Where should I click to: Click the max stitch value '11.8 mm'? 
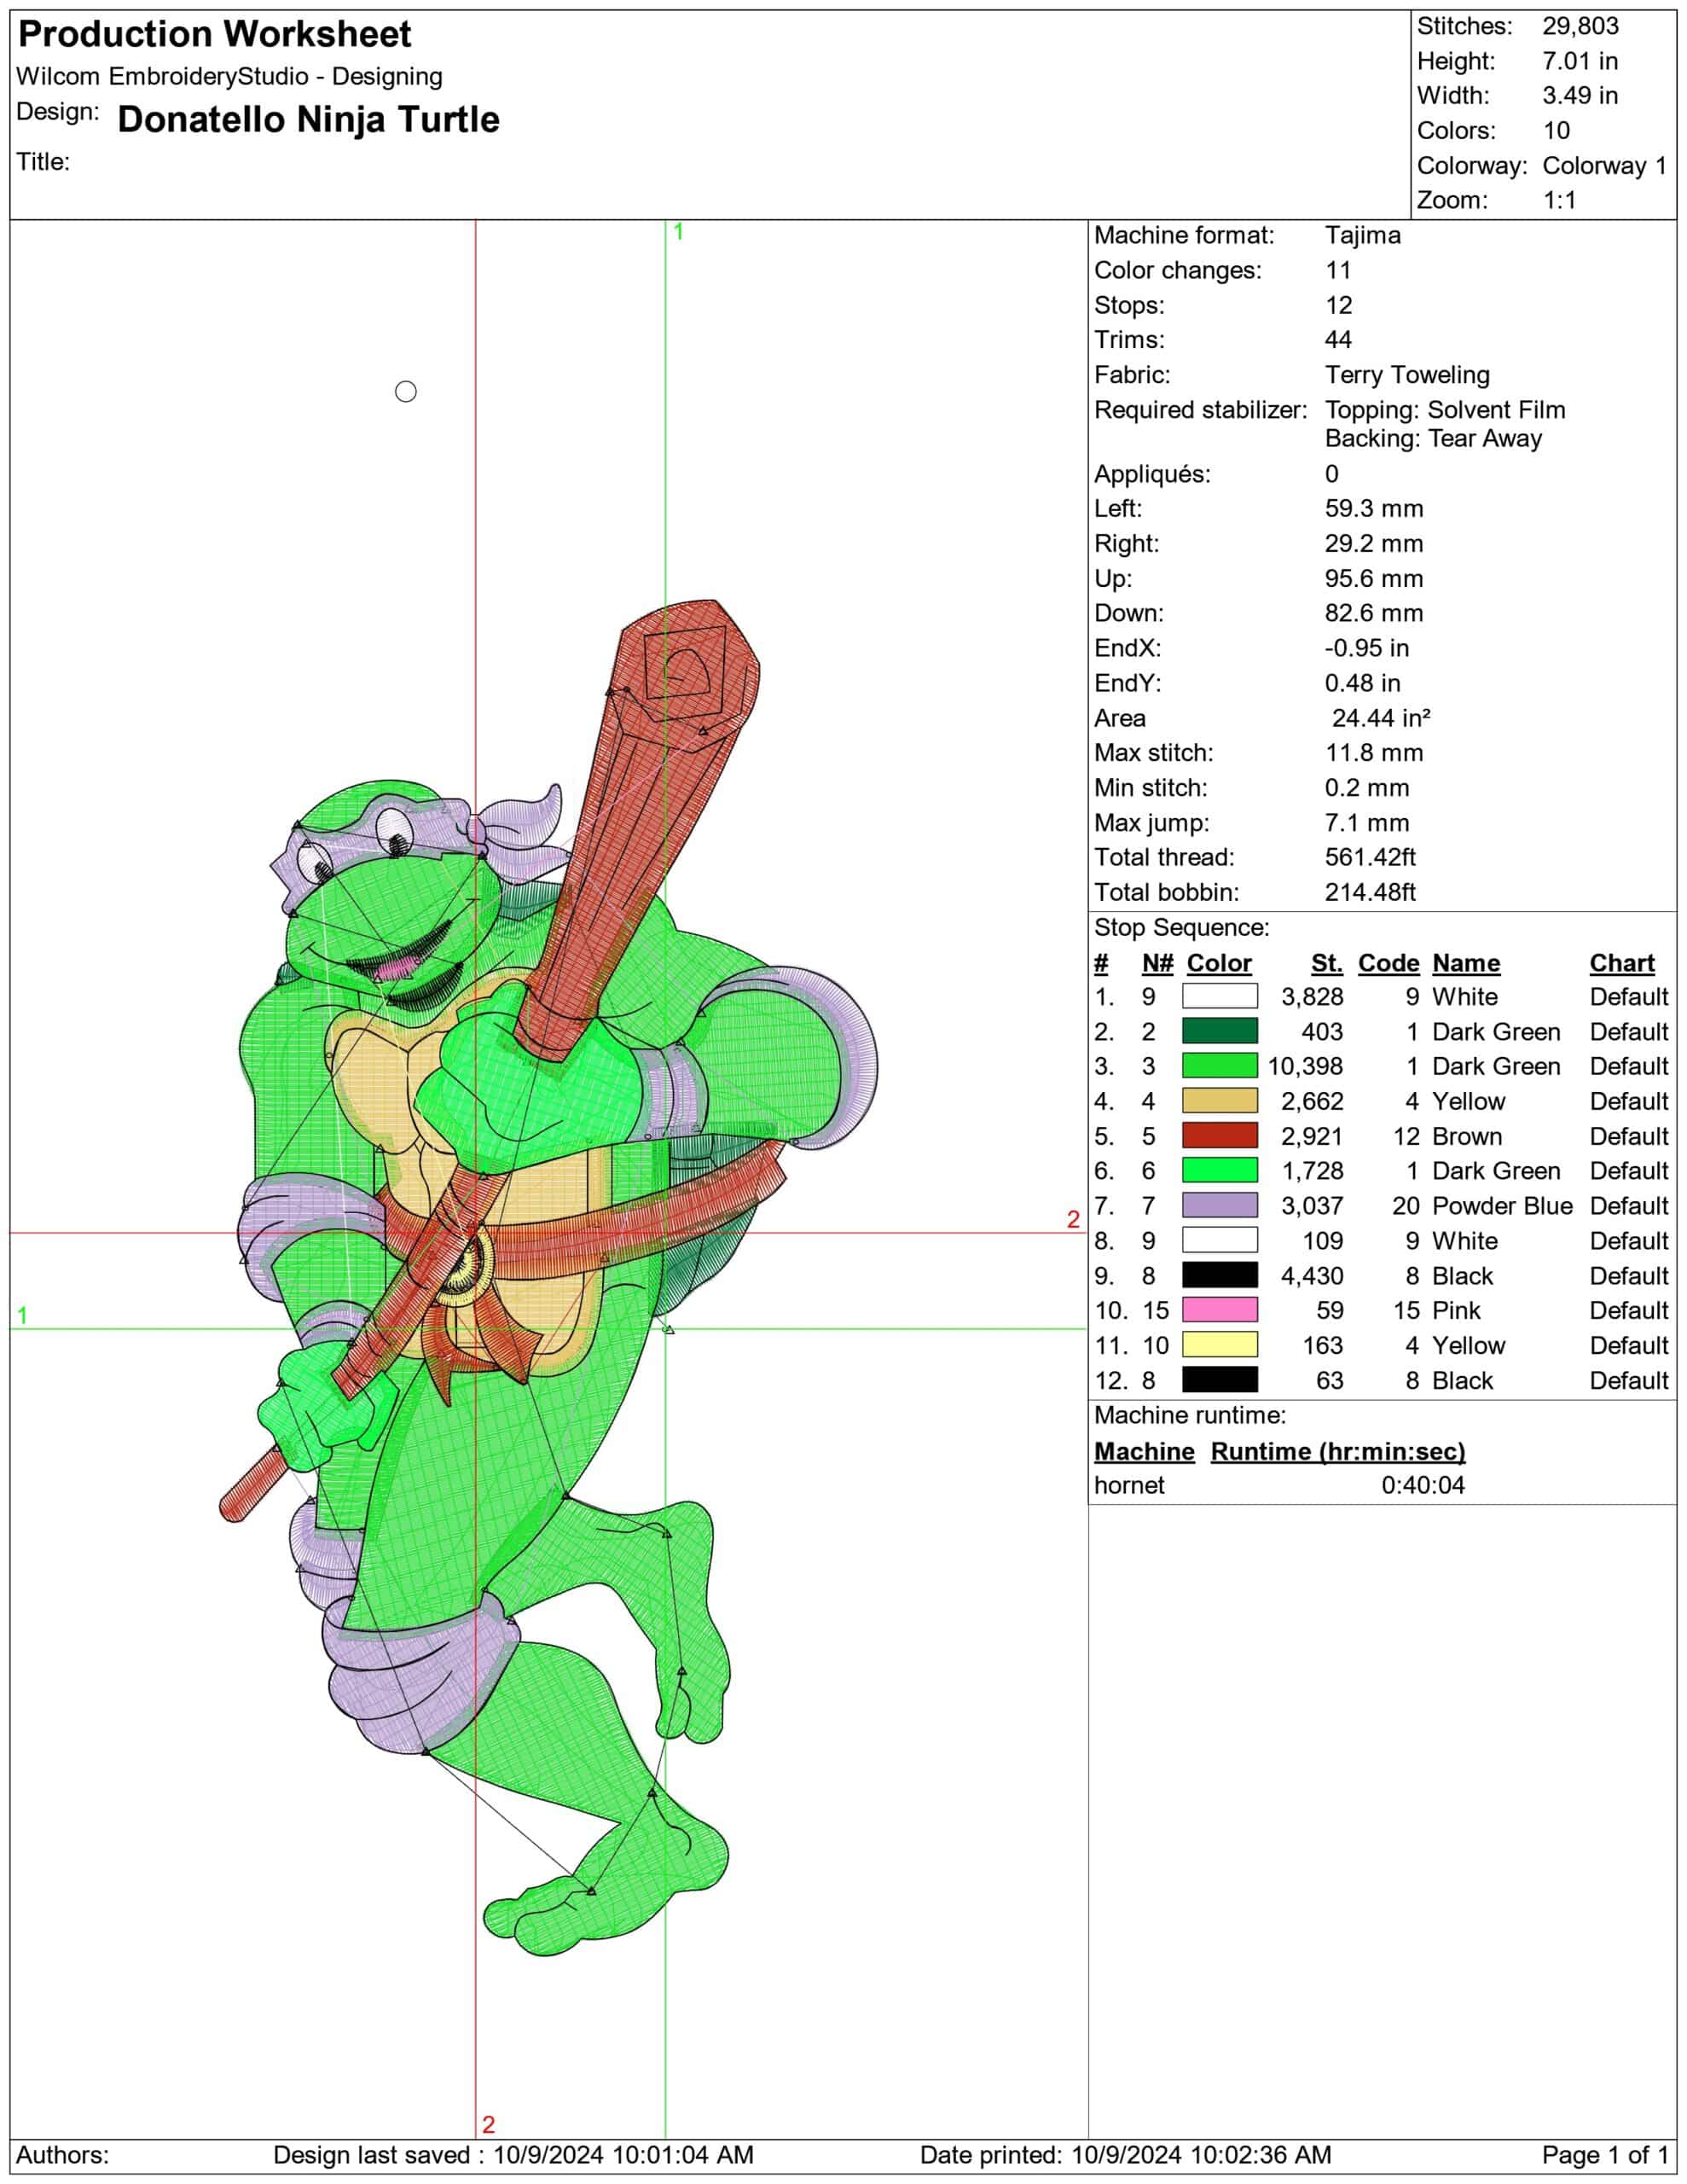1374,752
